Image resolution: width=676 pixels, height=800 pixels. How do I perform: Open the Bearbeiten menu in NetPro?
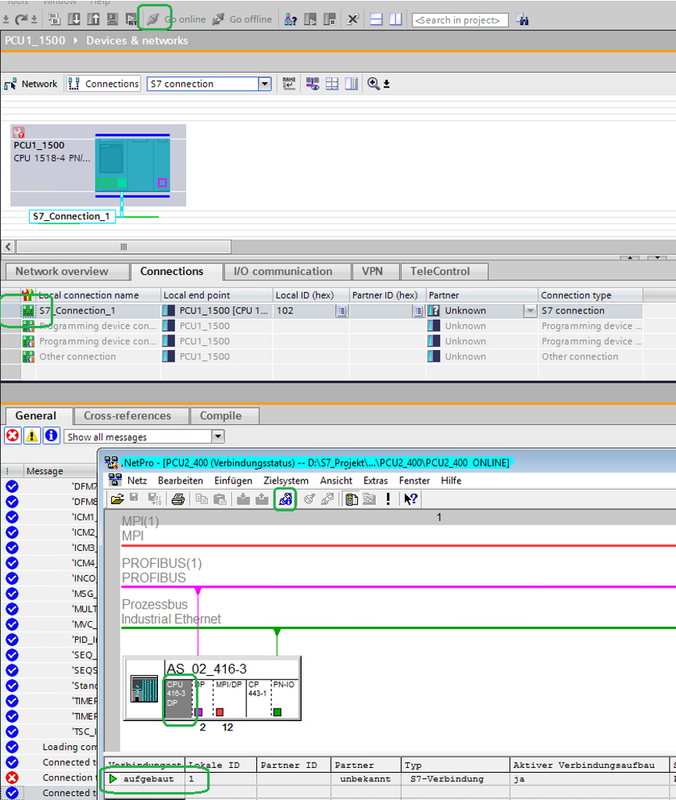[x=181, y=481]
